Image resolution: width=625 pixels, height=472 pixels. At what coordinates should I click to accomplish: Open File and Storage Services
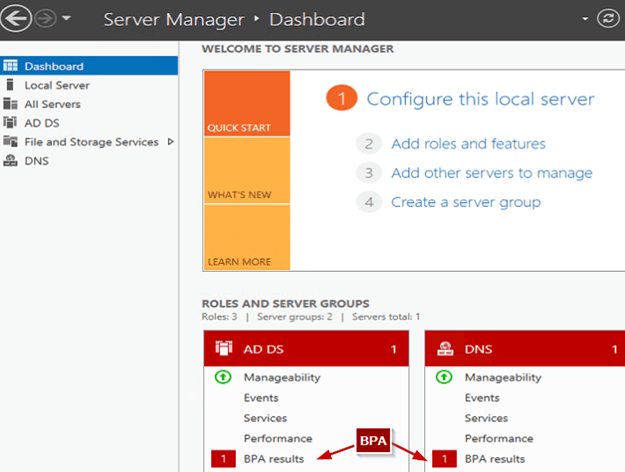pyautogui.click(x=91, y=142)
